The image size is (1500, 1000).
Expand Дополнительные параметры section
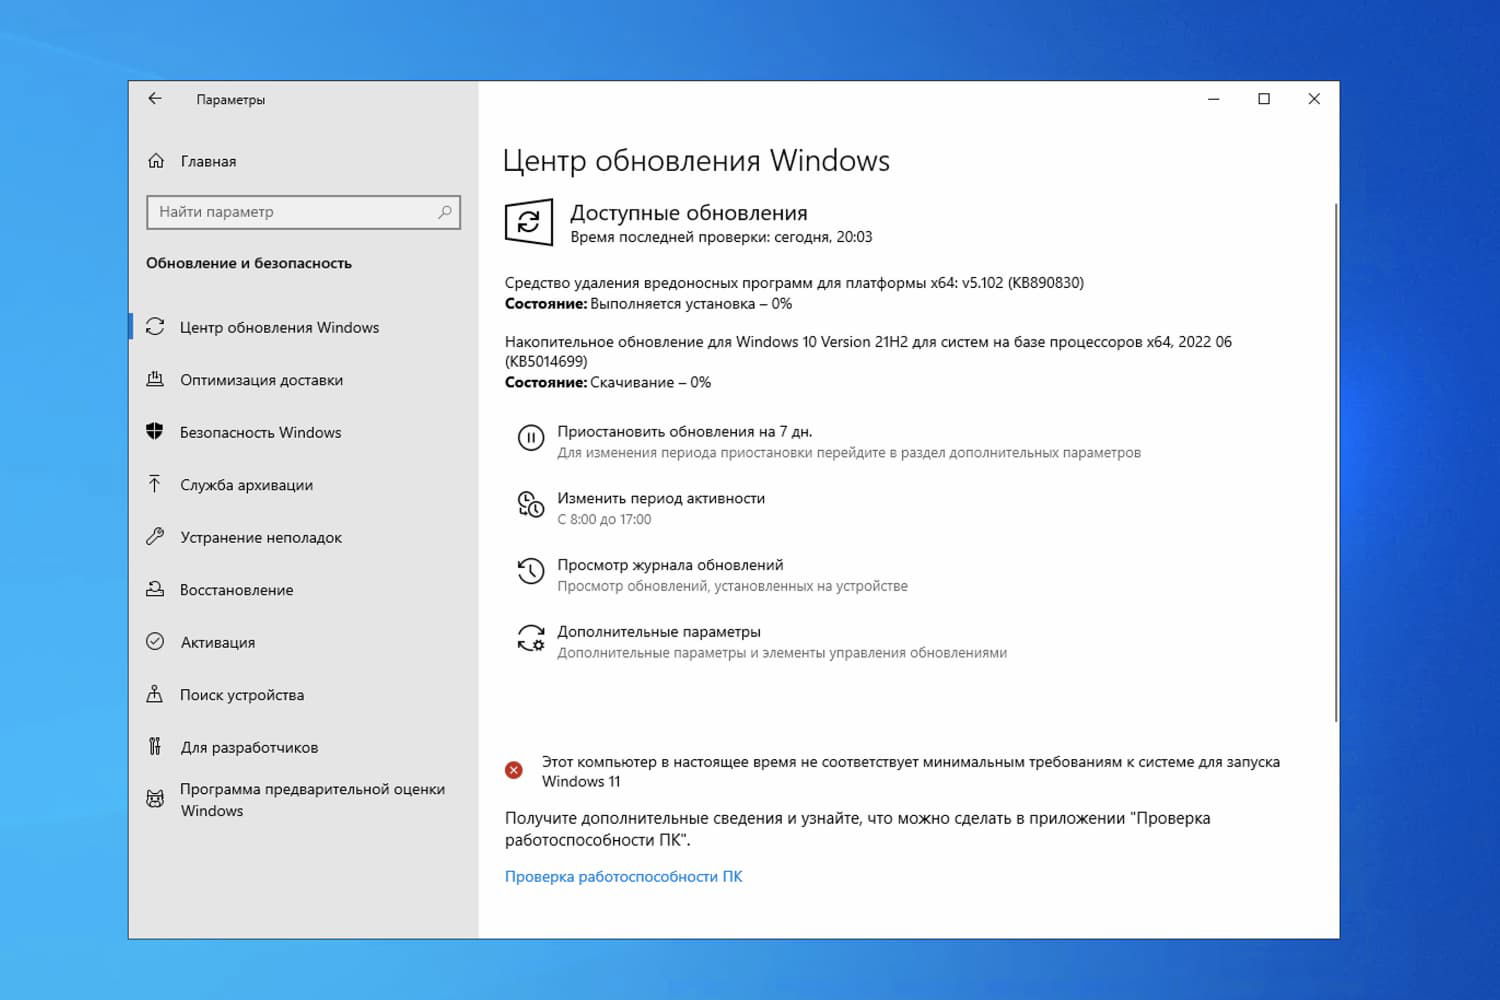(x=659, y=631)
